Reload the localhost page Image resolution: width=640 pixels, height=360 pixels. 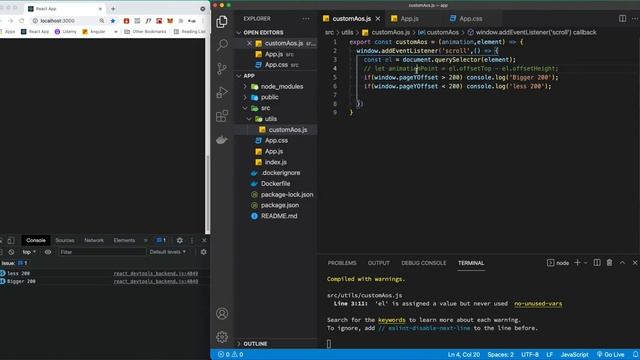22,21
